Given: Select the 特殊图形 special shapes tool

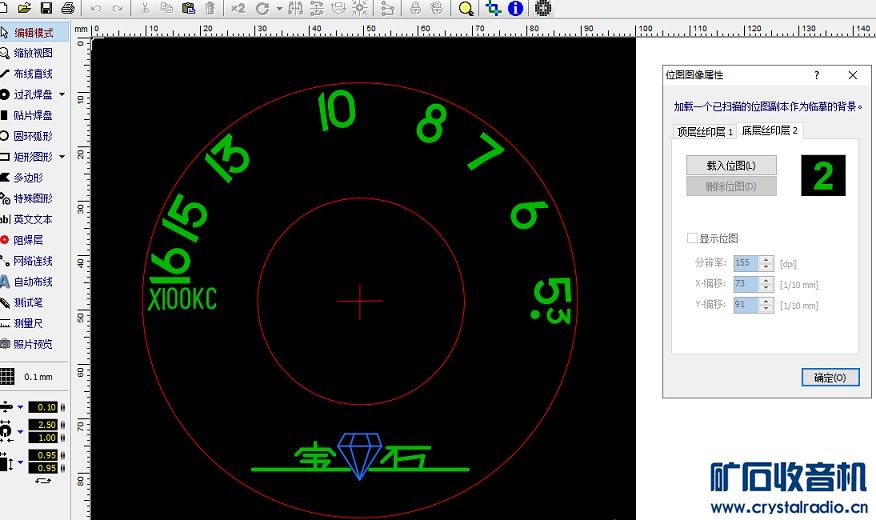Looking at the screenshot, I should 34,198.
